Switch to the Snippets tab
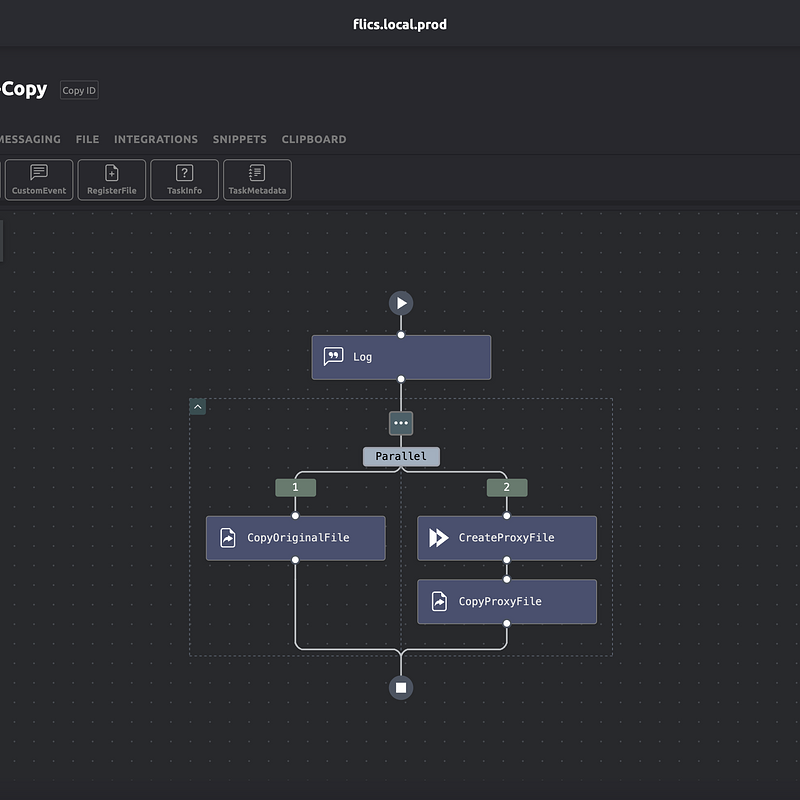This screenshot has height=800, width=800. click(x=239, y=139)
